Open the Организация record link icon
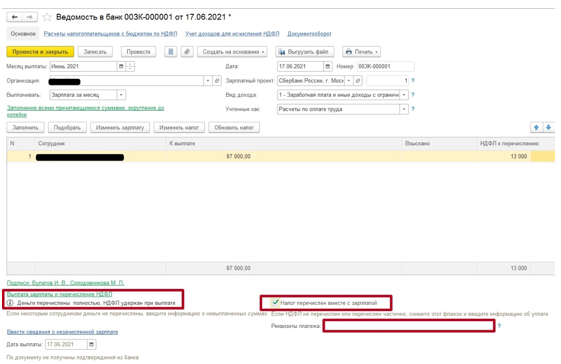561x364 pixels. [217, 81]
